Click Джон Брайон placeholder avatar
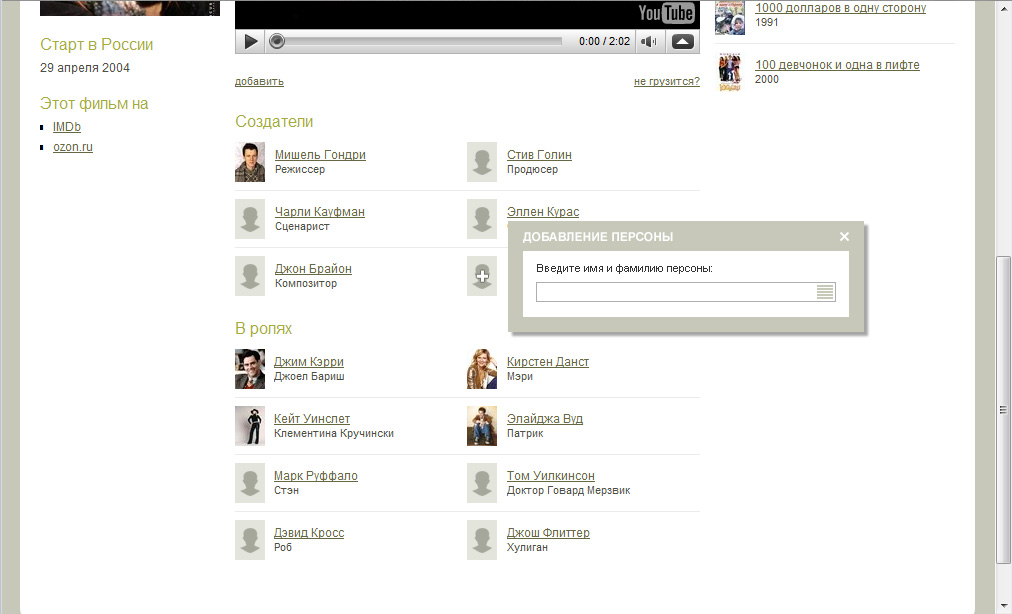Viewport: 1012px width, 614px height. coord(250,276)
